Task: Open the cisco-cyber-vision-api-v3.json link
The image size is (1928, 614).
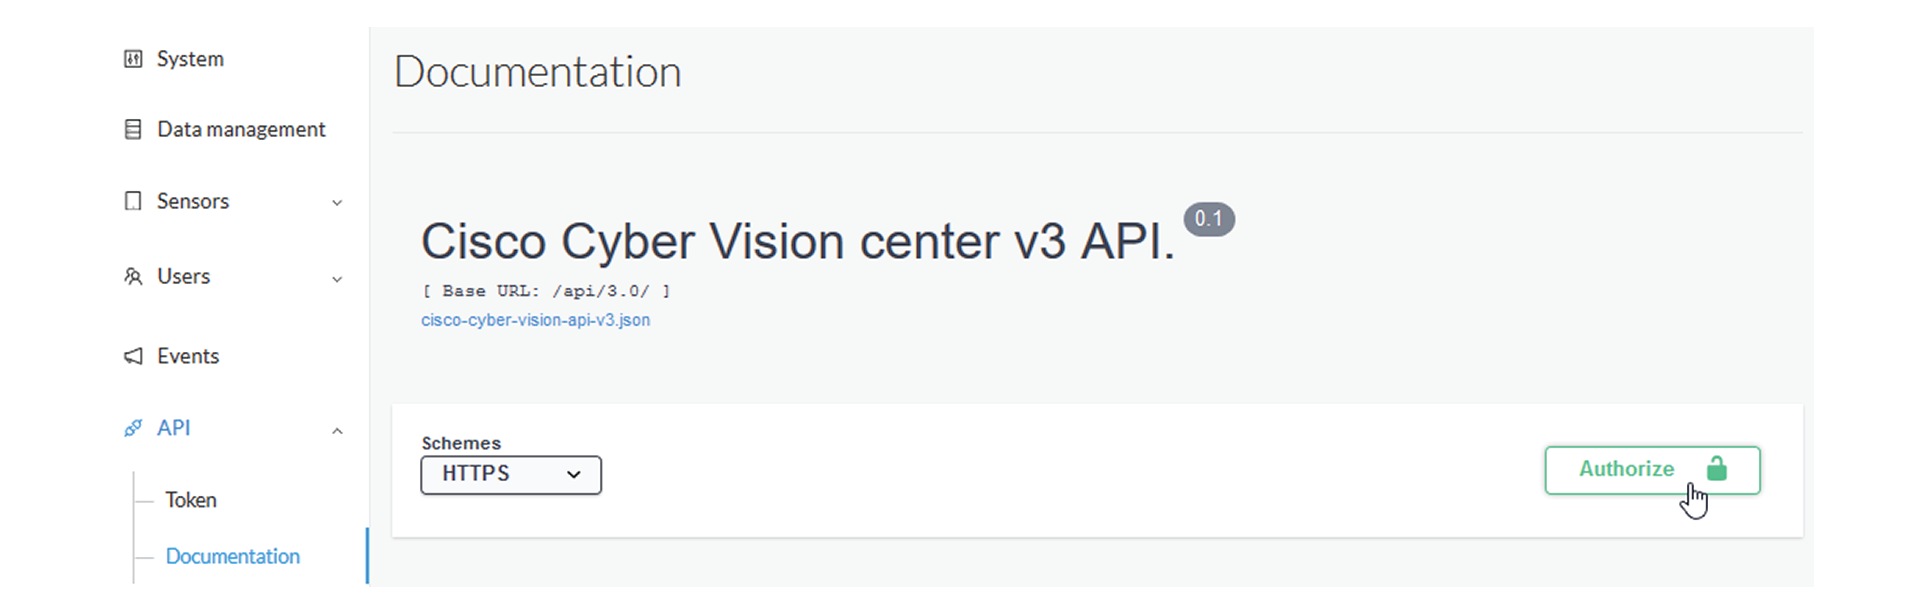Action: click(x=536, y=319)
